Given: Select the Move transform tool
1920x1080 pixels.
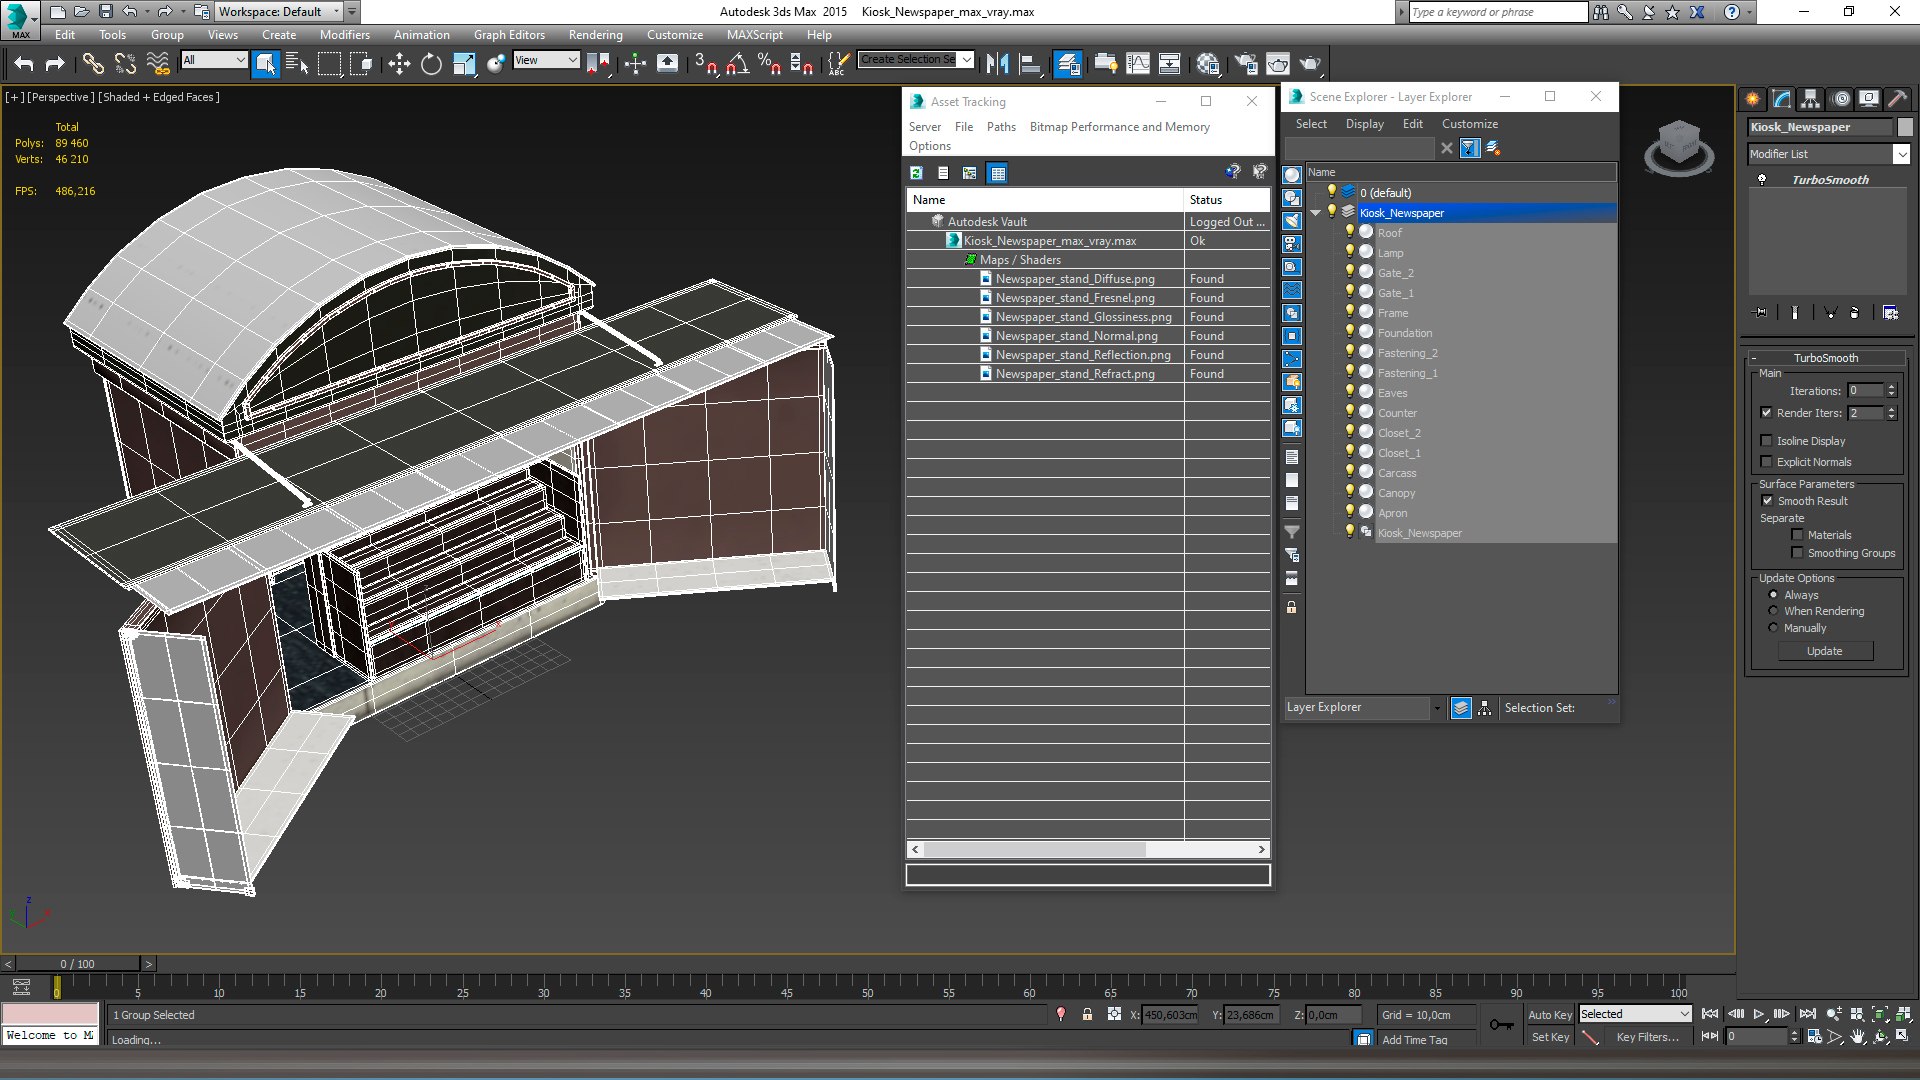Looking at the screenshot, I should click(399, 64).
